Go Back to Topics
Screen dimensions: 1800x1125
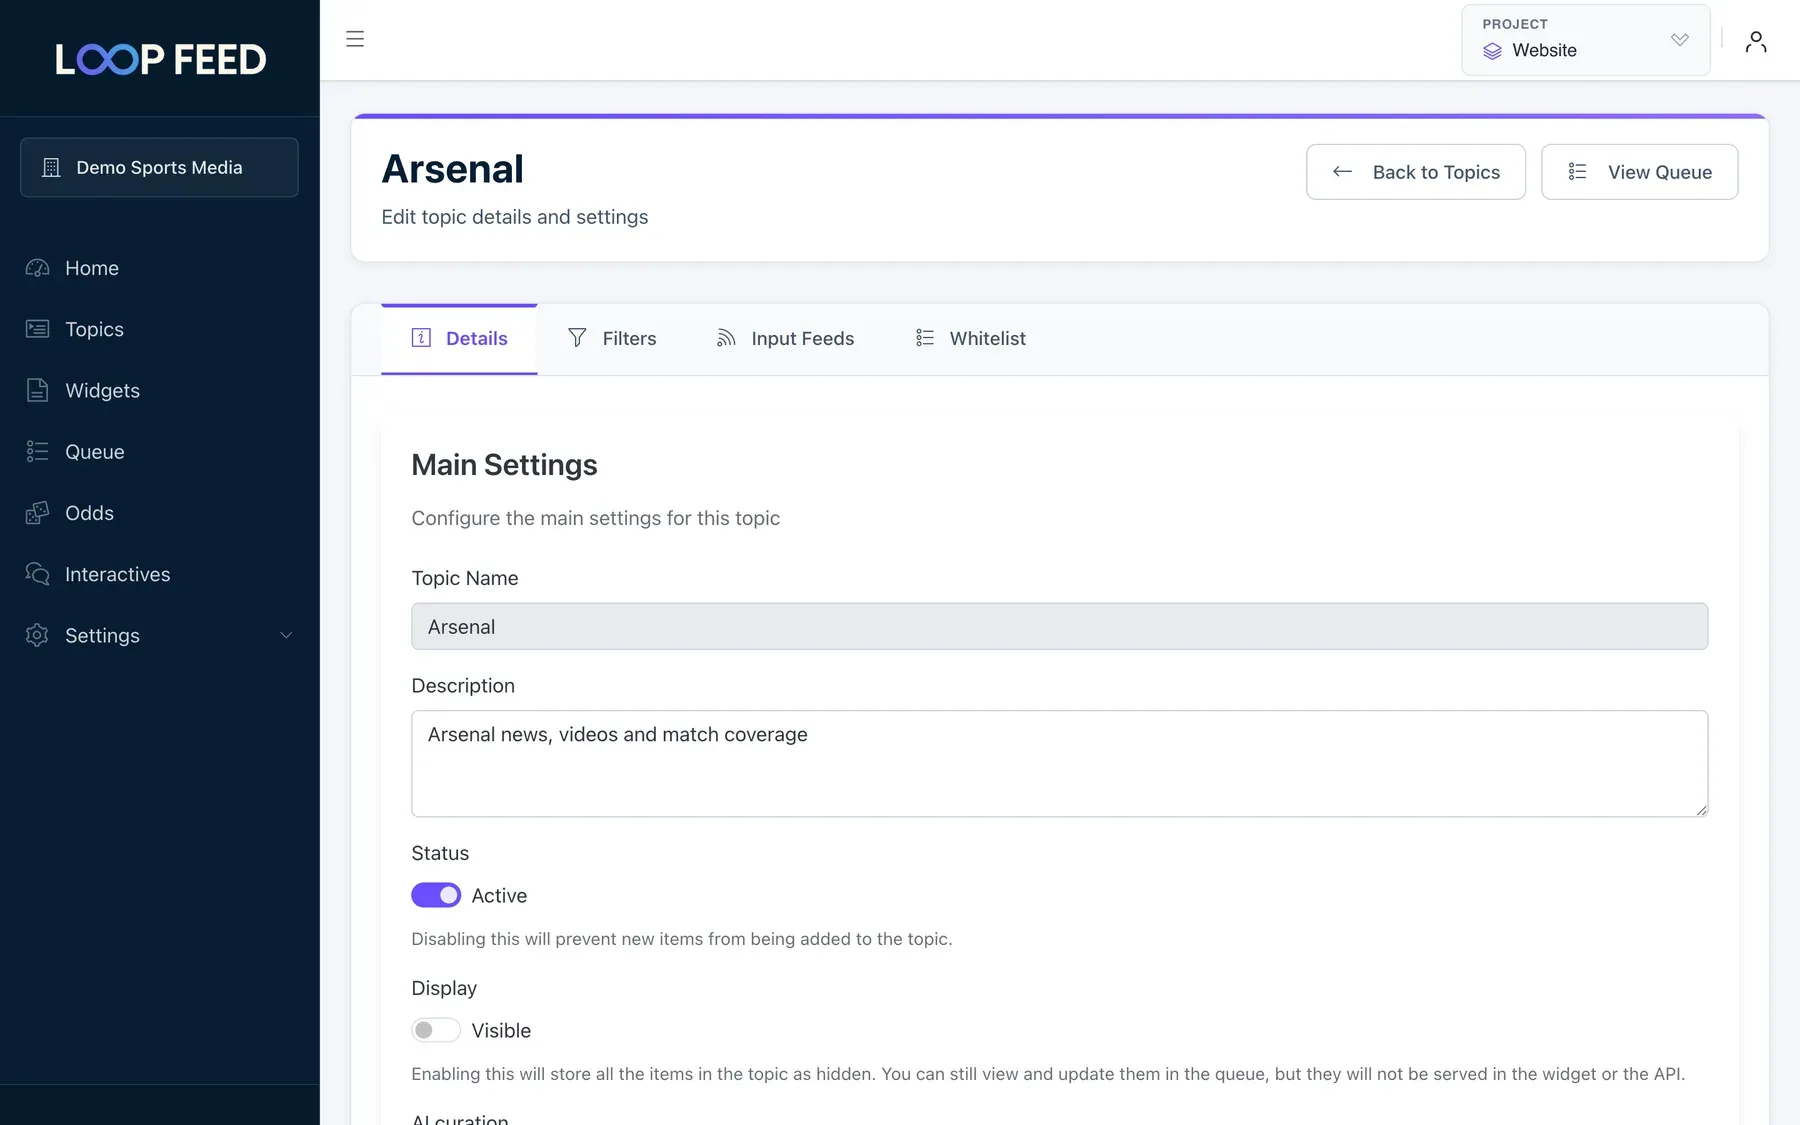pos(1416,172)
